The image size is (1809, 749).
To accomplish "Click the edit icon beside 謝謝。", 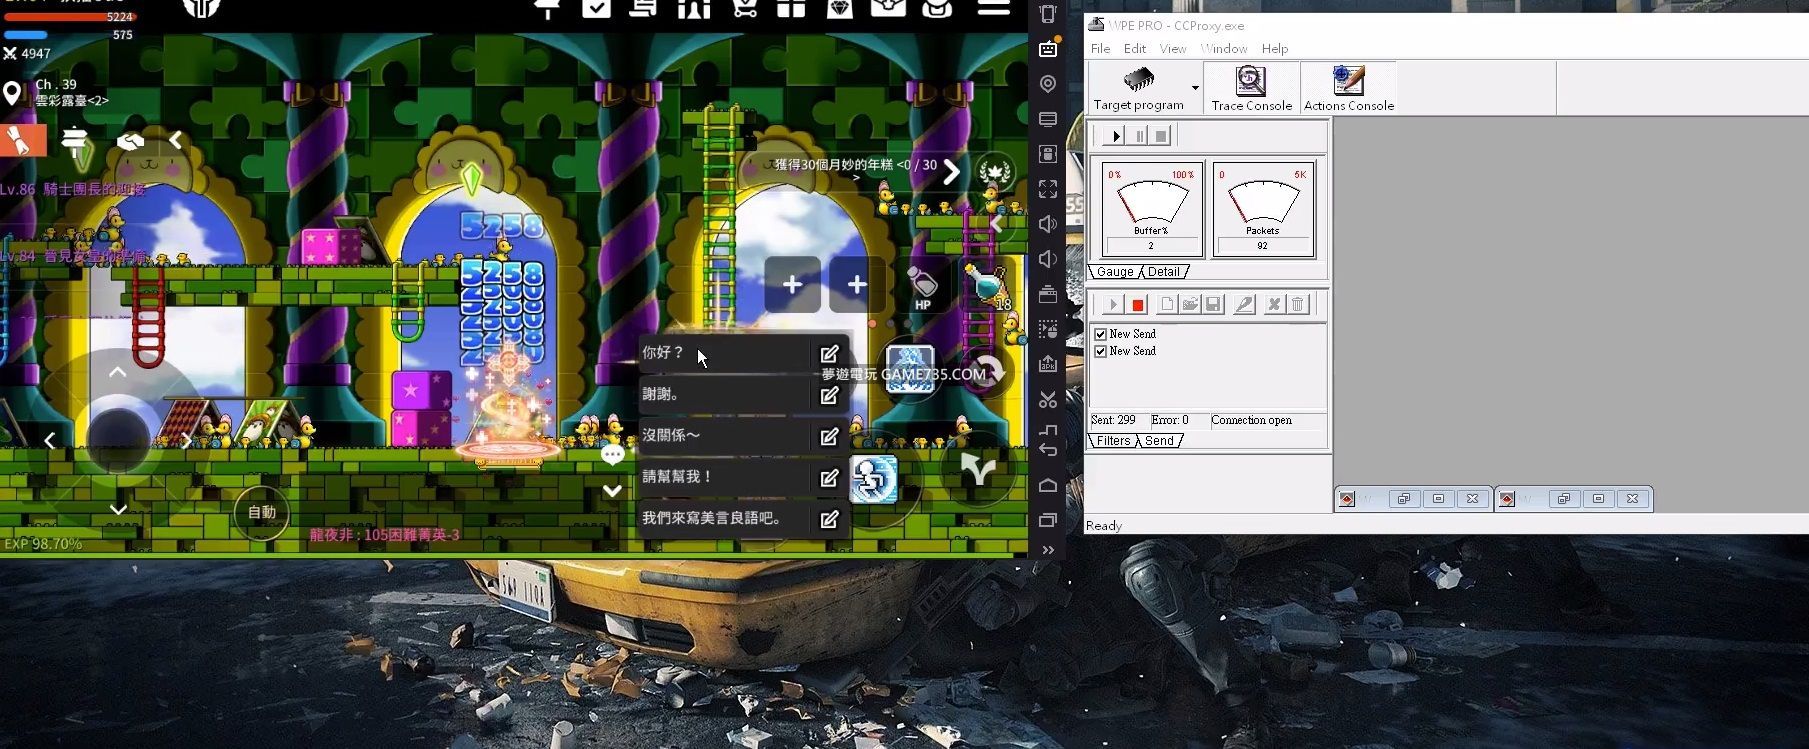I will [829, 395].
